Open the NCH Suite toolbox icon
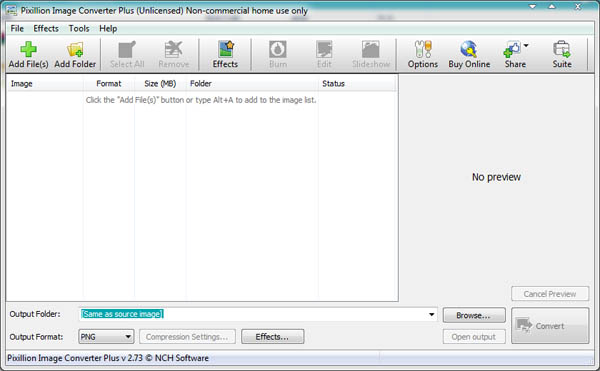This screenshot has height=371, width=600. tap(561, 49)
